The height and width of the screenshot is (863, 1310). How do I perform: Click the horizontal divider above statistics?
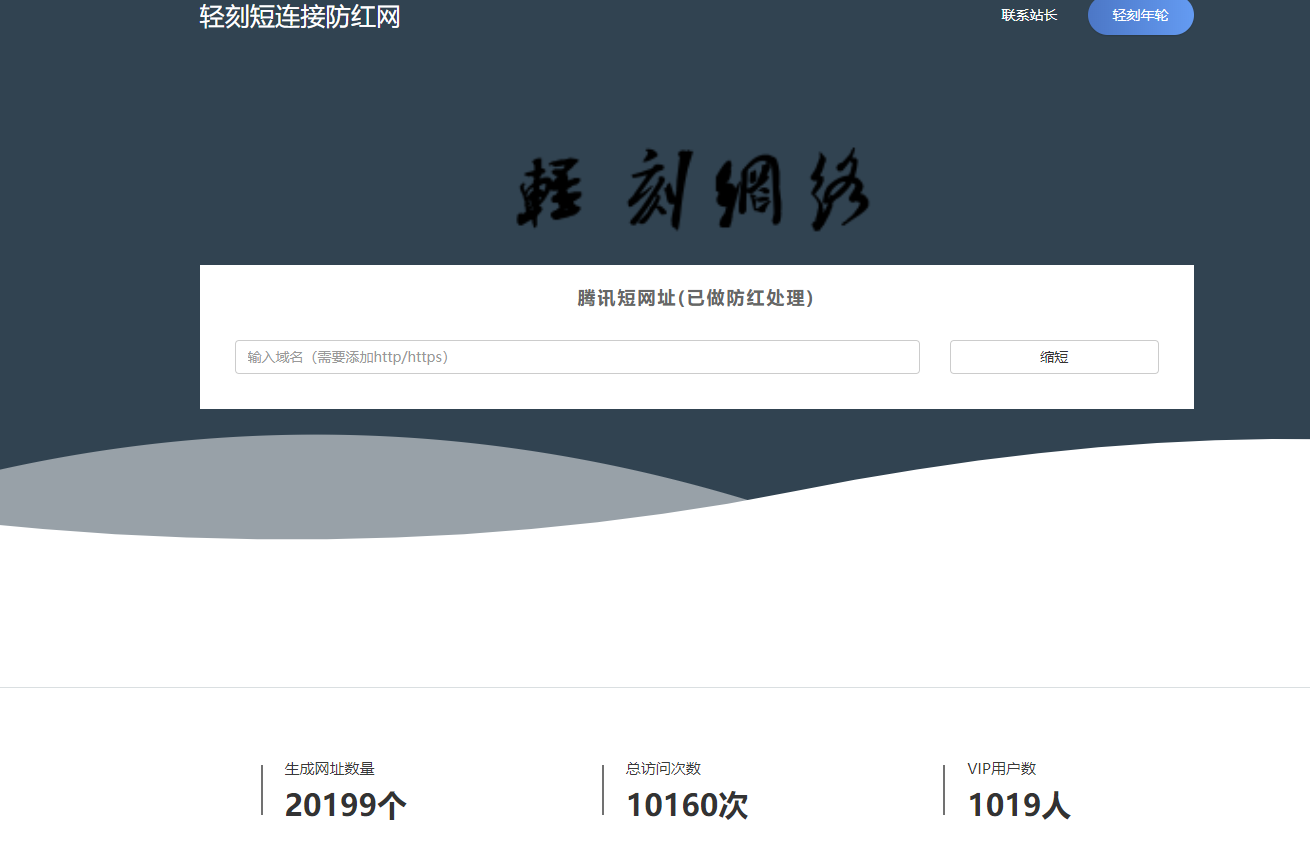coord(655,686)
